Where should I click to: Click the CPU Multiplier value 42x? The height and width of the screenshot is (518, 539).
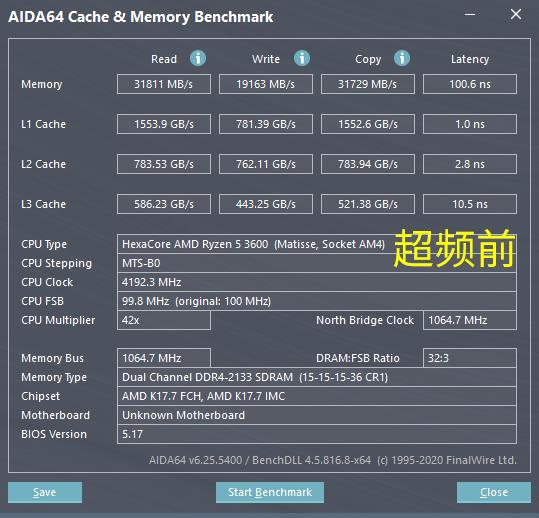point(164,320)
